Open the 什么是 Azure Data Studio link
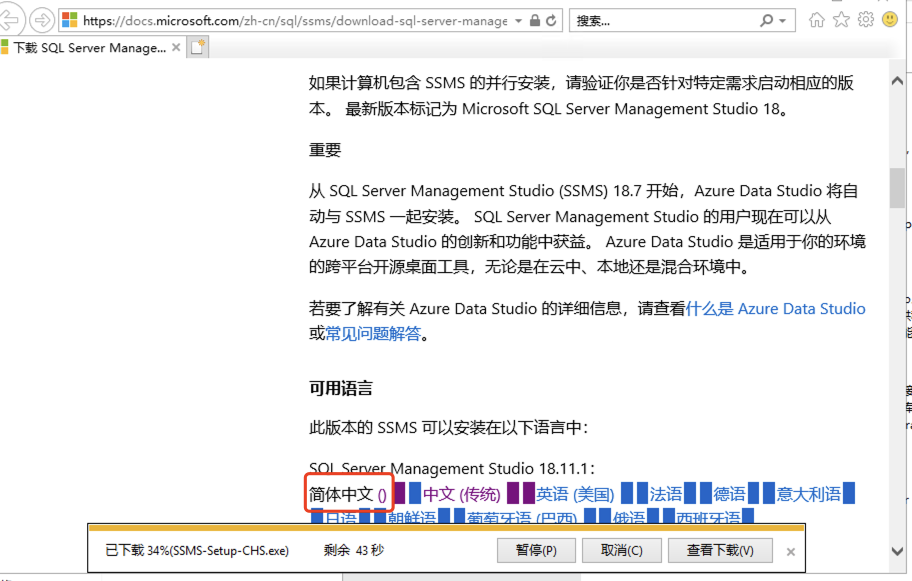This screenshot has width=912, height=581. coord(775,309)
